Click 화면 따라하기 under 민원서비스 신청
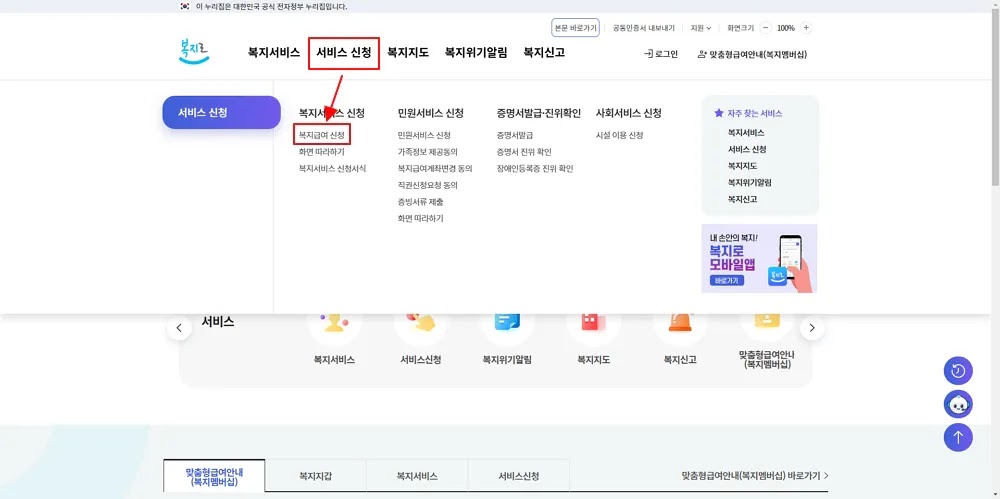1000x499 pixels. click(x=420, y=218)
